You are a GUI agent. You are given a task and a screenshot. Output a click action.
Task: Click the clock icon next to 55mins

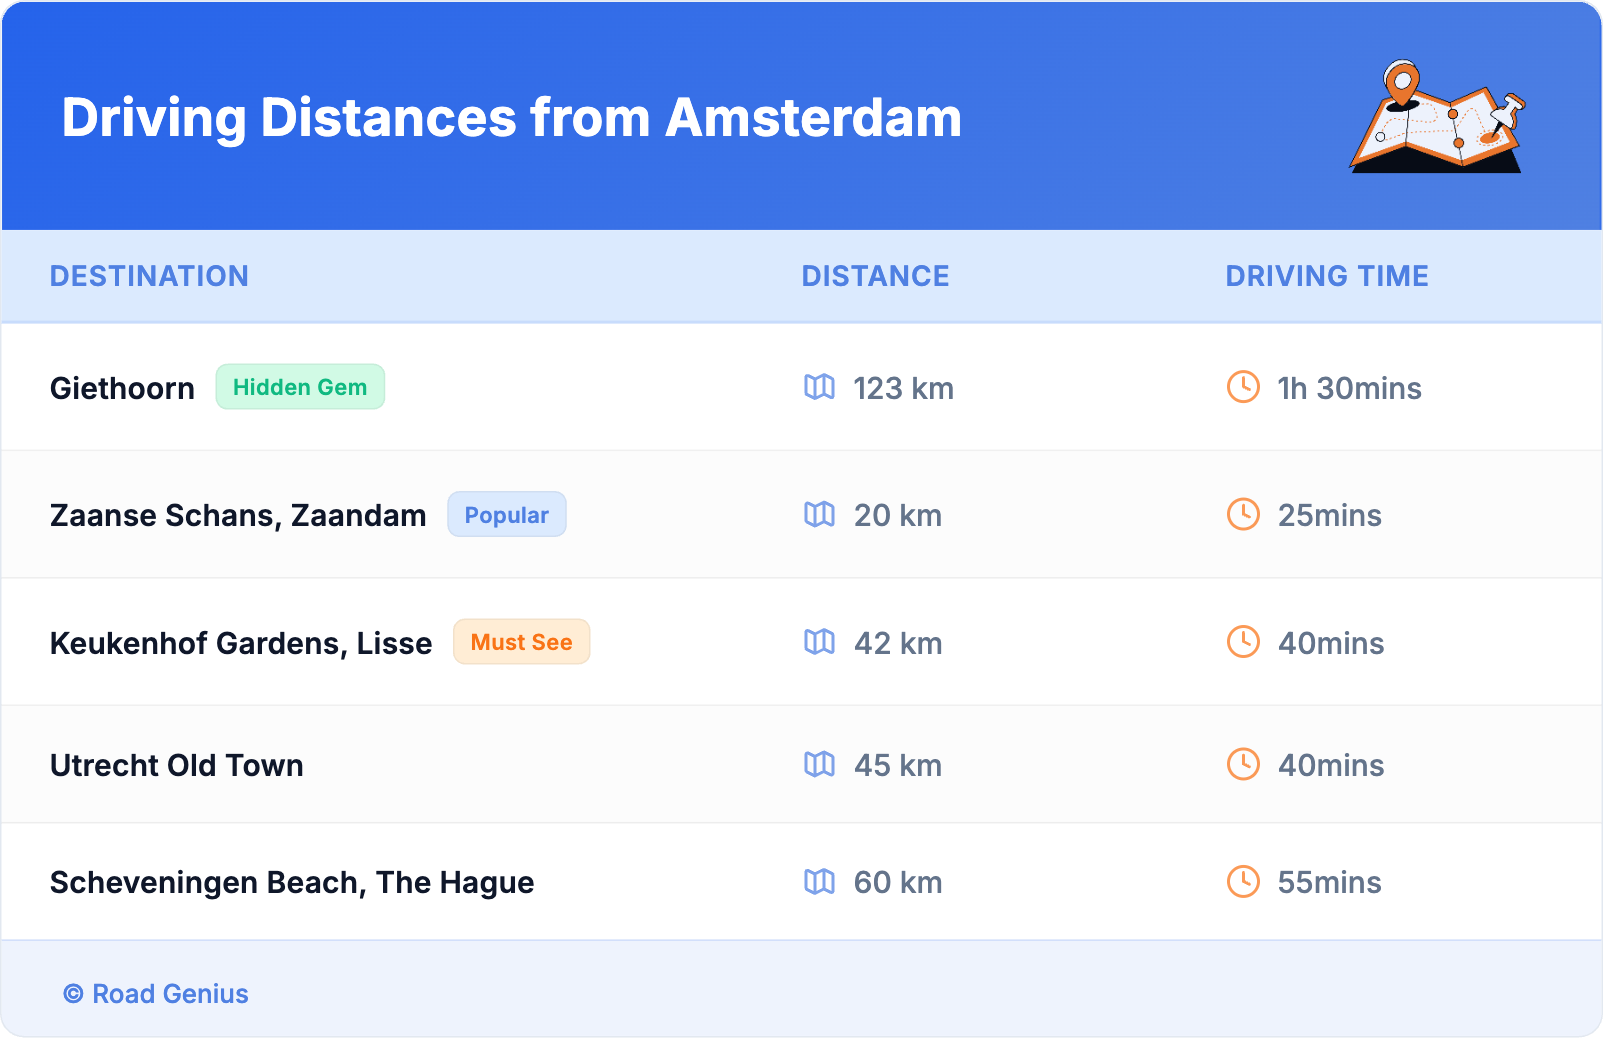pos(1243,881)
